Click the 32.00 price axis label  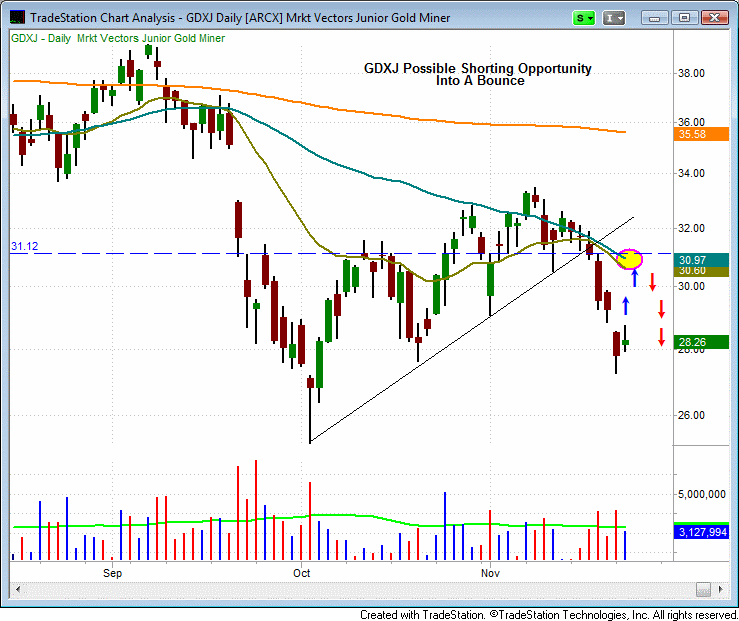pyautogui.click(x=691, y=228)
